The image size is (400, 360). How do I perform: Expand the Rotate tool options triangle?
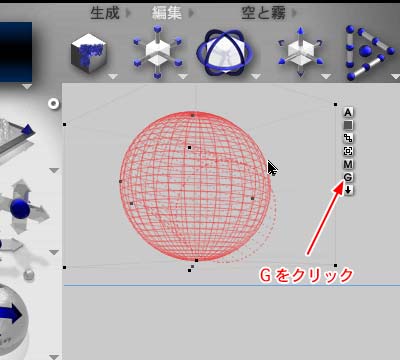point(256,77)
